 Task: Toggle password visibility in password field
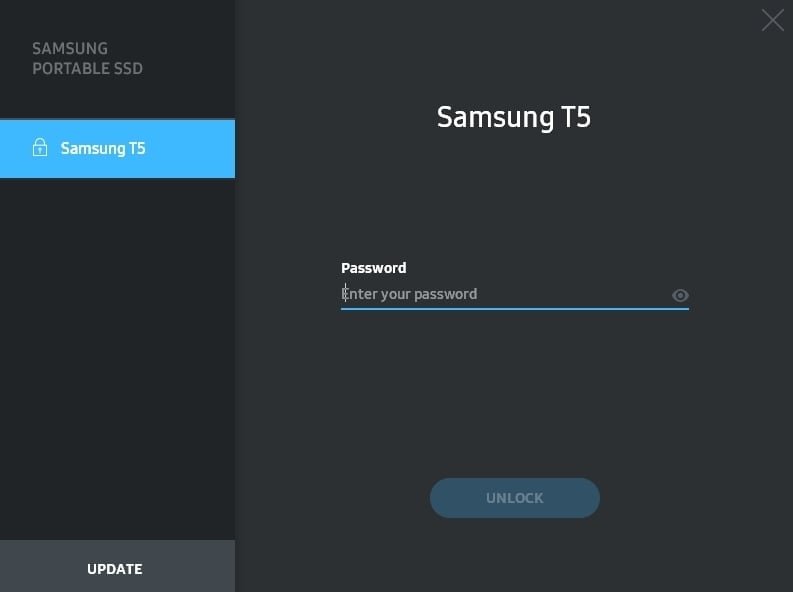[680, 295]
